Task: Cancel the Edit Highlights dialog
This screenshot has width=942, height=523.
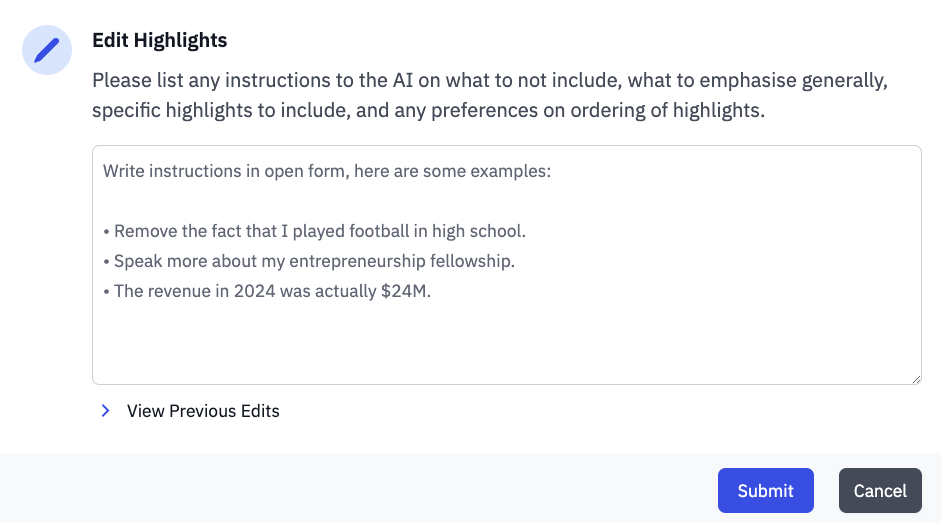Action: [880, 491]
